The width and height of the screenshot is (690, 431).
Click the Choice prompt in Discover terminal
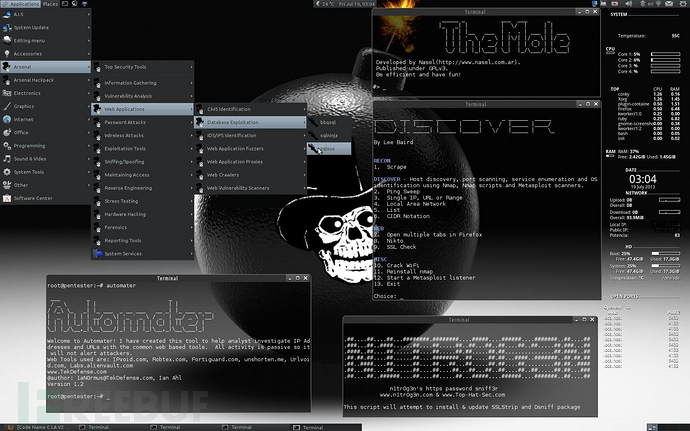click(385, 296)
